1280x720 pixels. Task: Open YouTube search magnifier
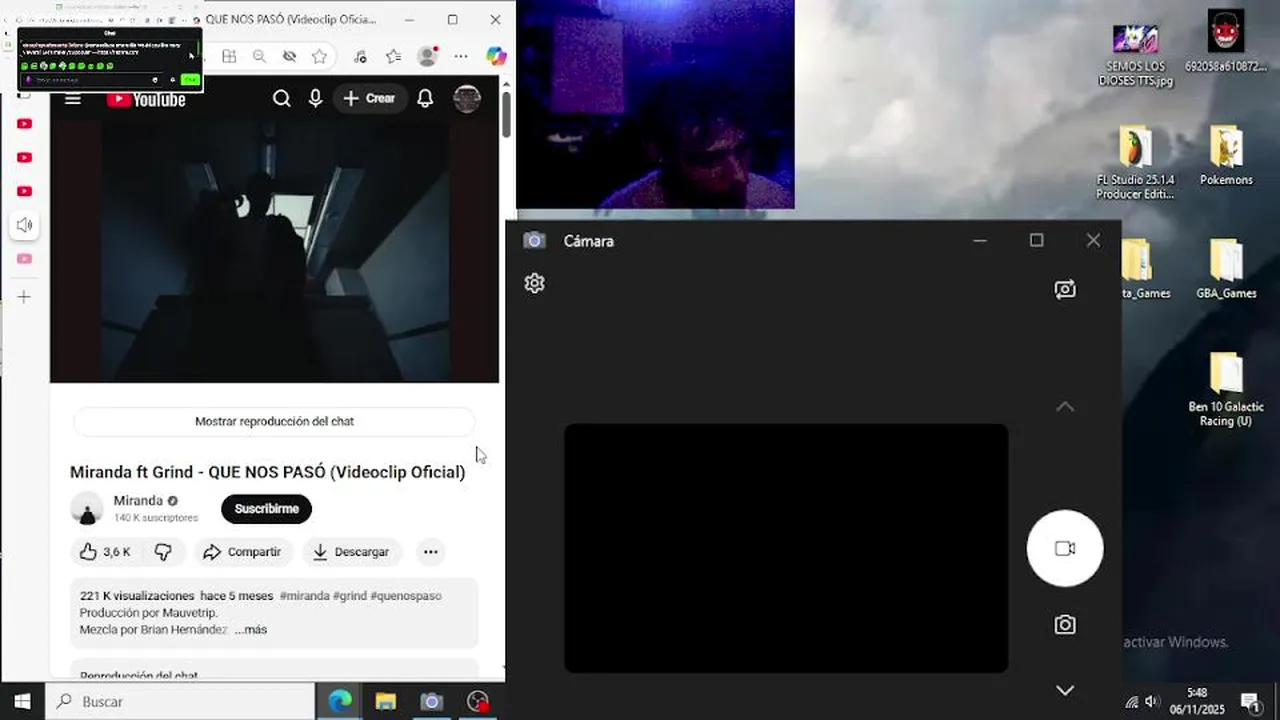pos(282,98)
